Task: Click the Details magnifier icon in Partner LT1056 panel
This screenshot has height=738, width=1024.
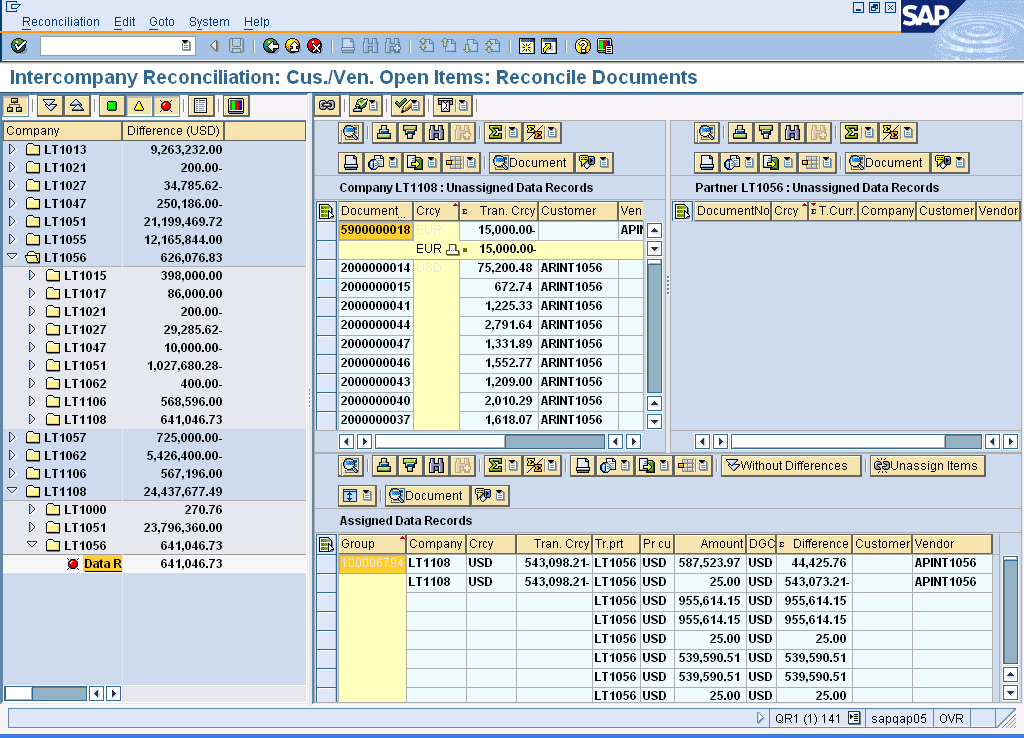Action: (x=707, y=133)
